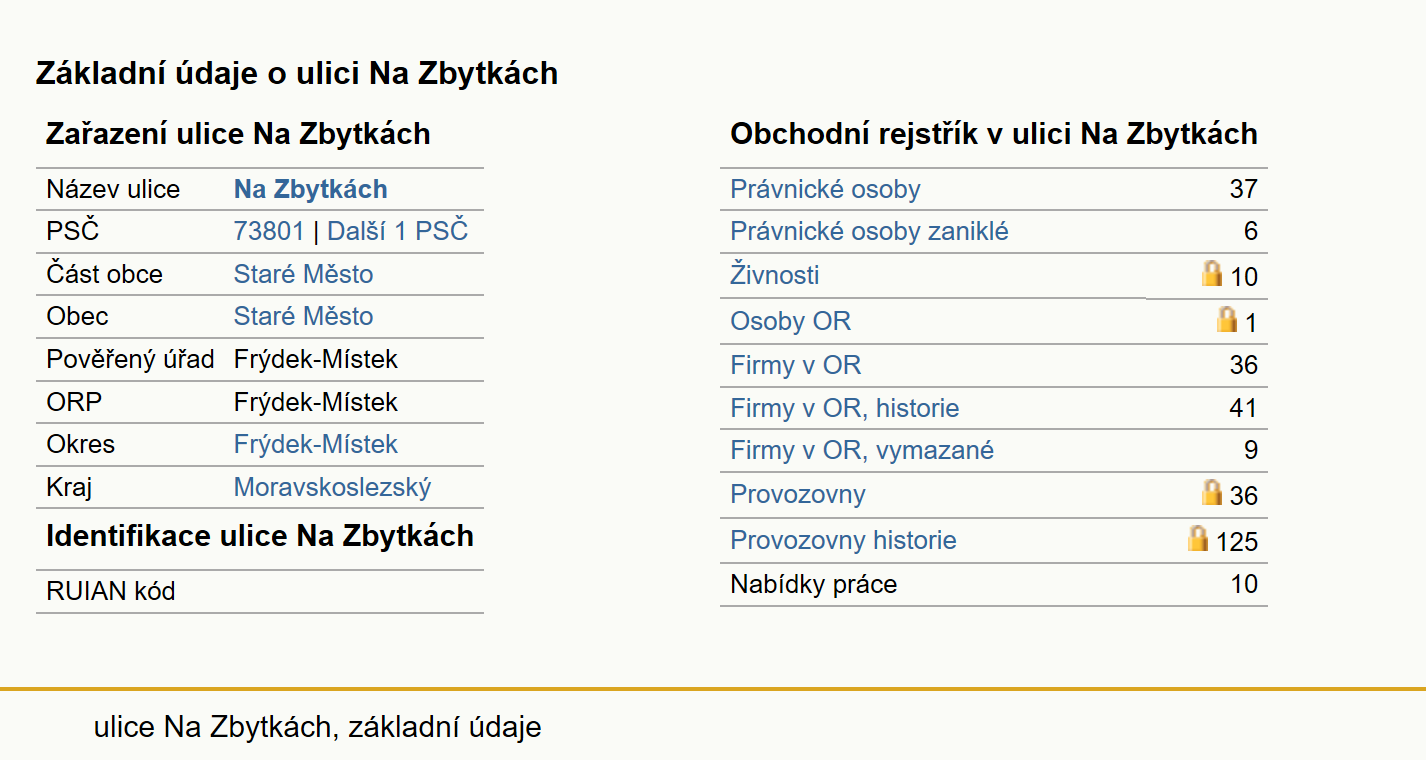
Task: Open the Firmy v OR, vymazané link
Action: [x=862, y=450]
